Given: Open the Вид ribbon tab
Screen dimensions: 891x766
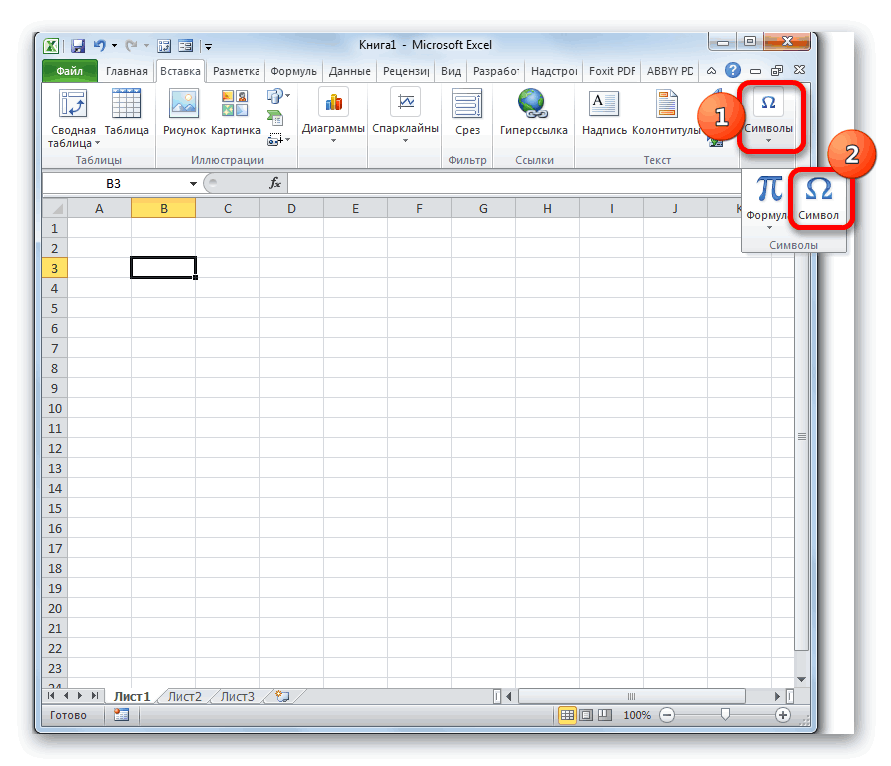Looking at the screenshot, I should [451, 71].
